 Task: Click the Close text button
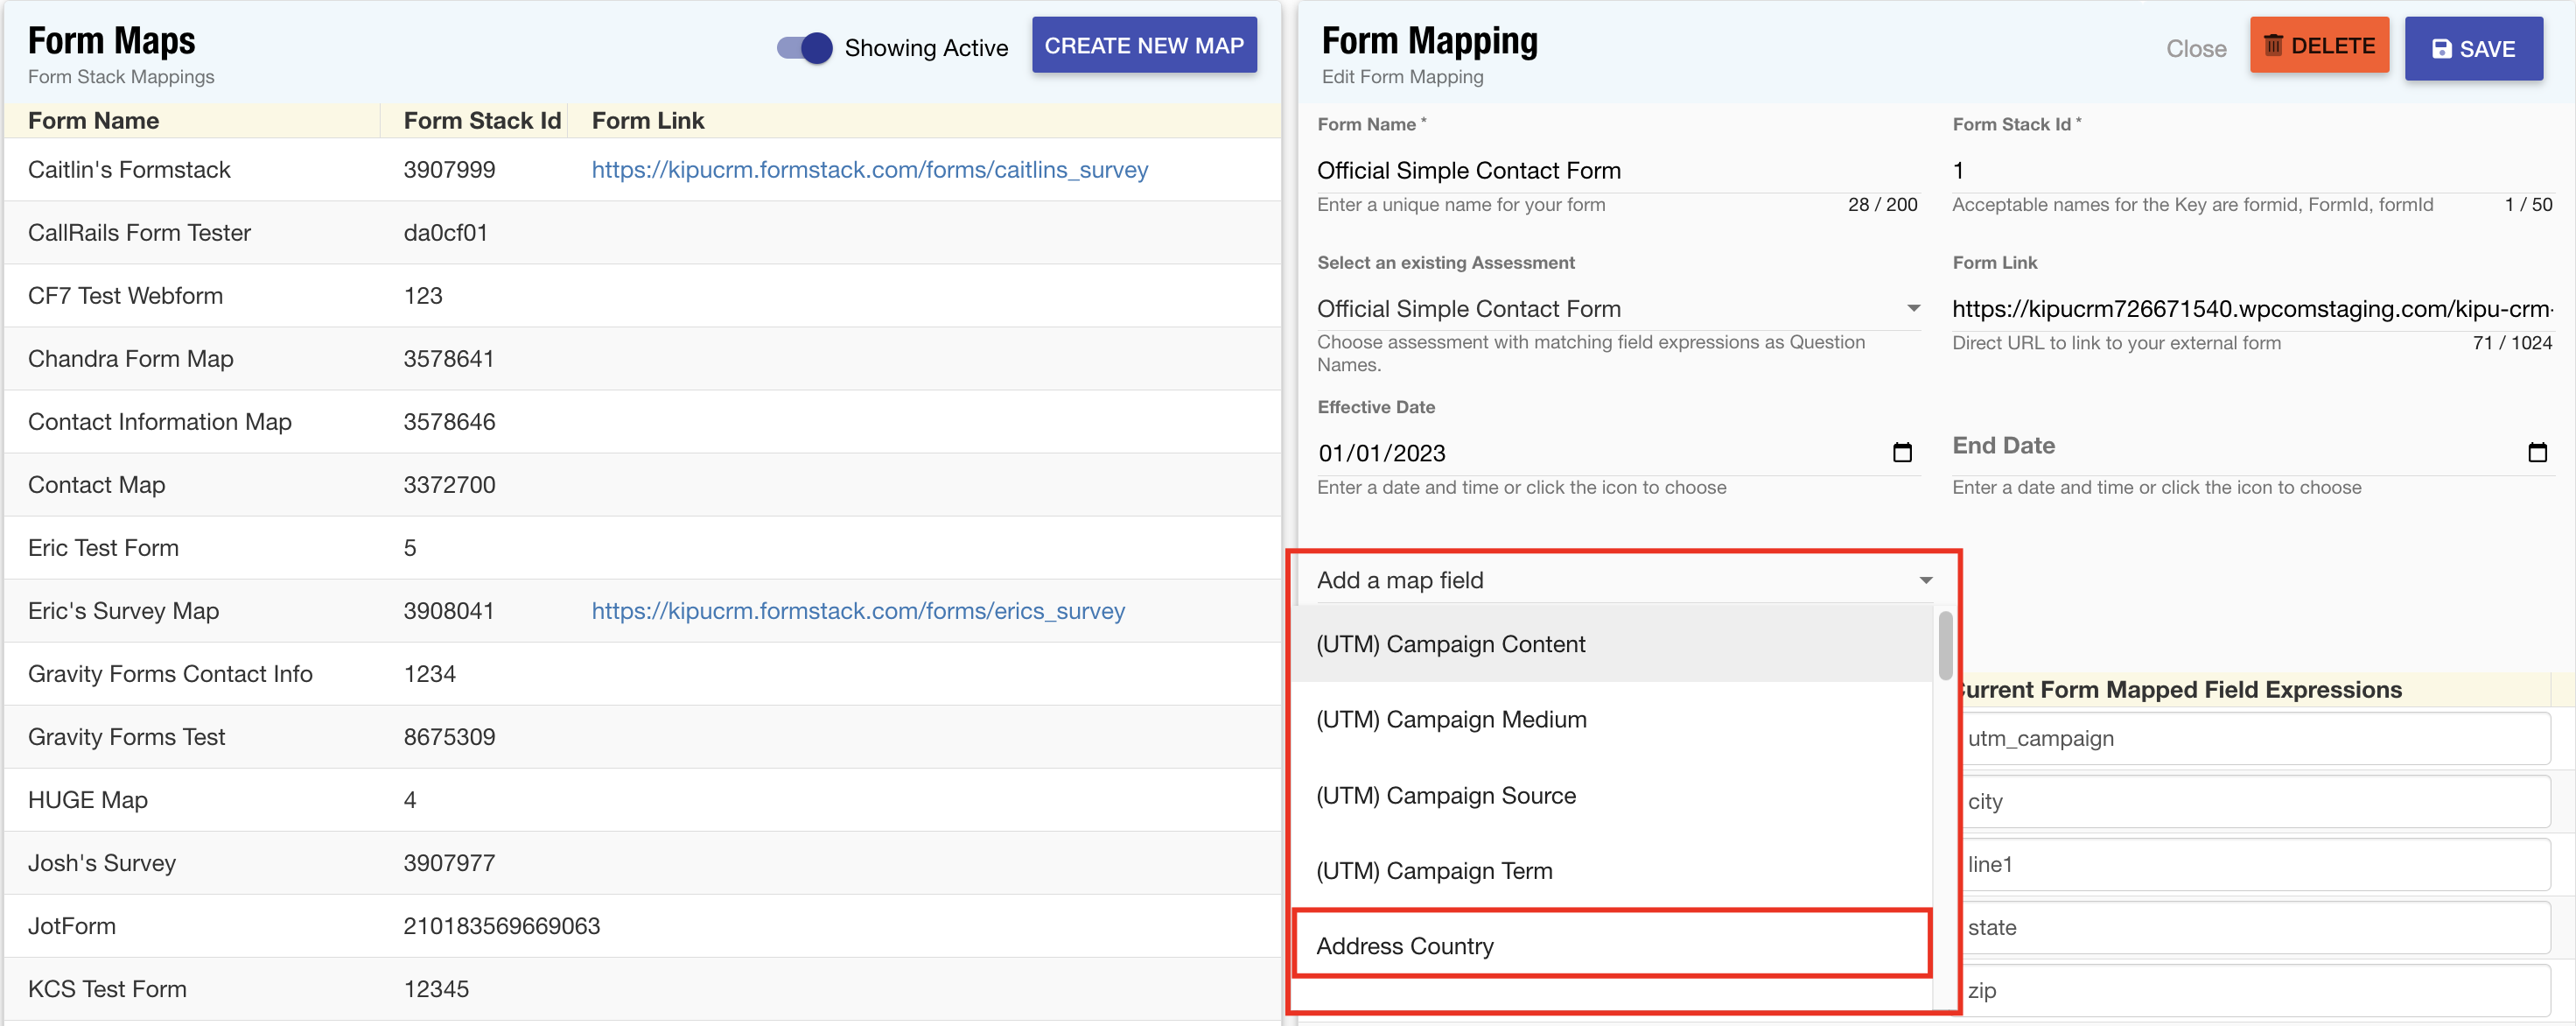pyautogui.click(x=2195, y=49)
